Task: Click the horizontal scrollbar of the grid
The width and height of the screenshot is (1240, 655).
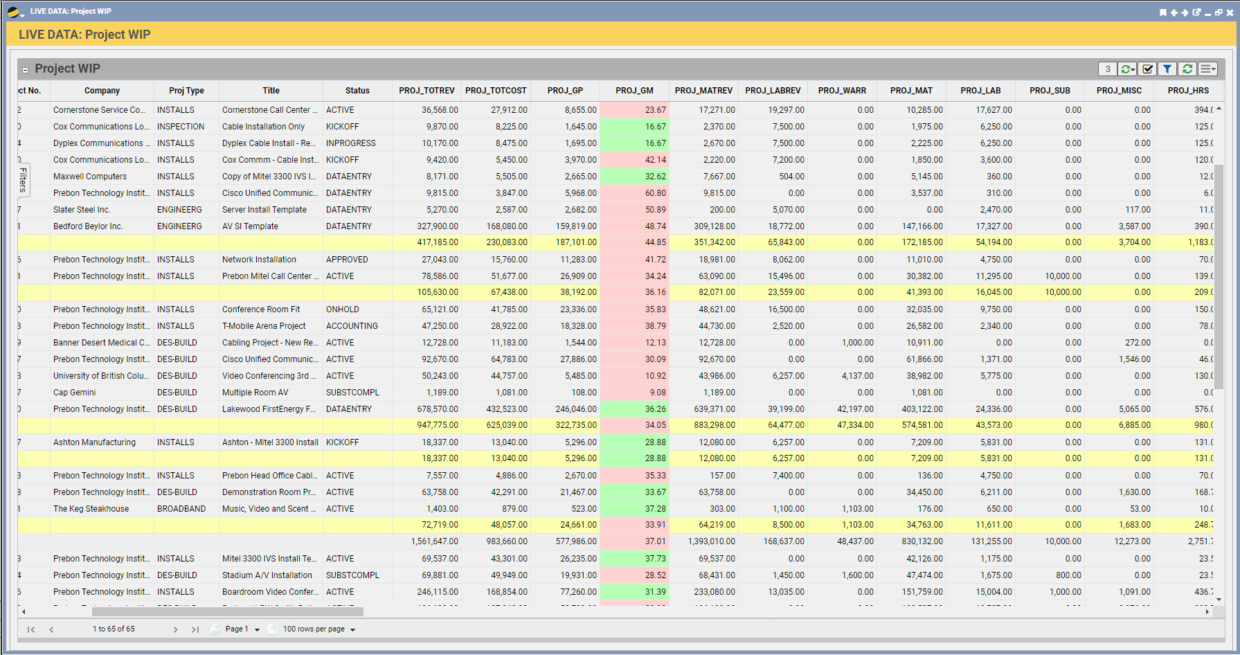Action: [228, 611]
